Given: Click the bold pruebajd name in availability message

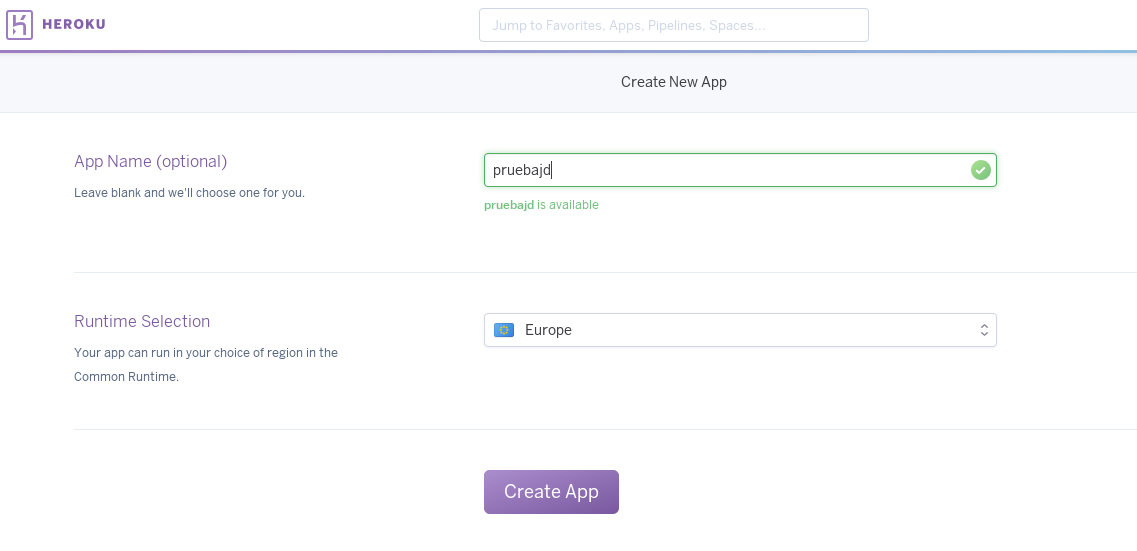Looking at the screenshot, I should [x=509, y=205].
